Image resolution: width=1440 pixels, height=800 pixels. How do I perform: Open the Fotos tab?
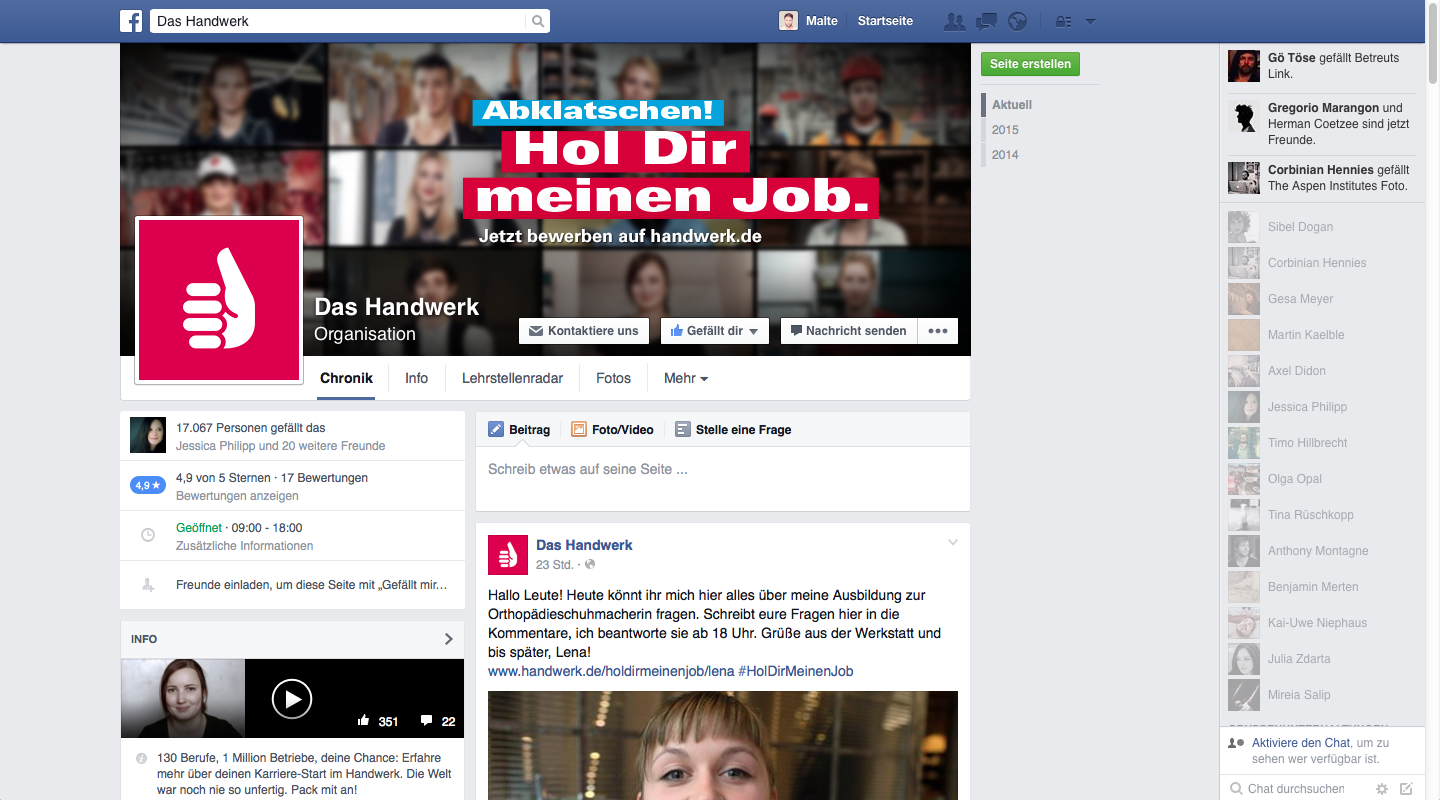tap(613, 378)
